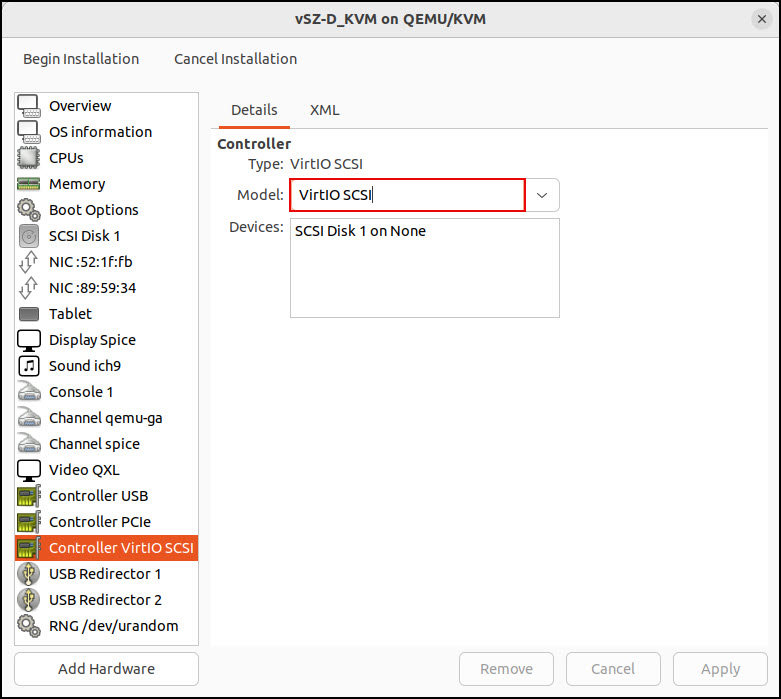This screenshot has width=781, height=699.
Task: Open the Memory settings entry
Action: 77,184
